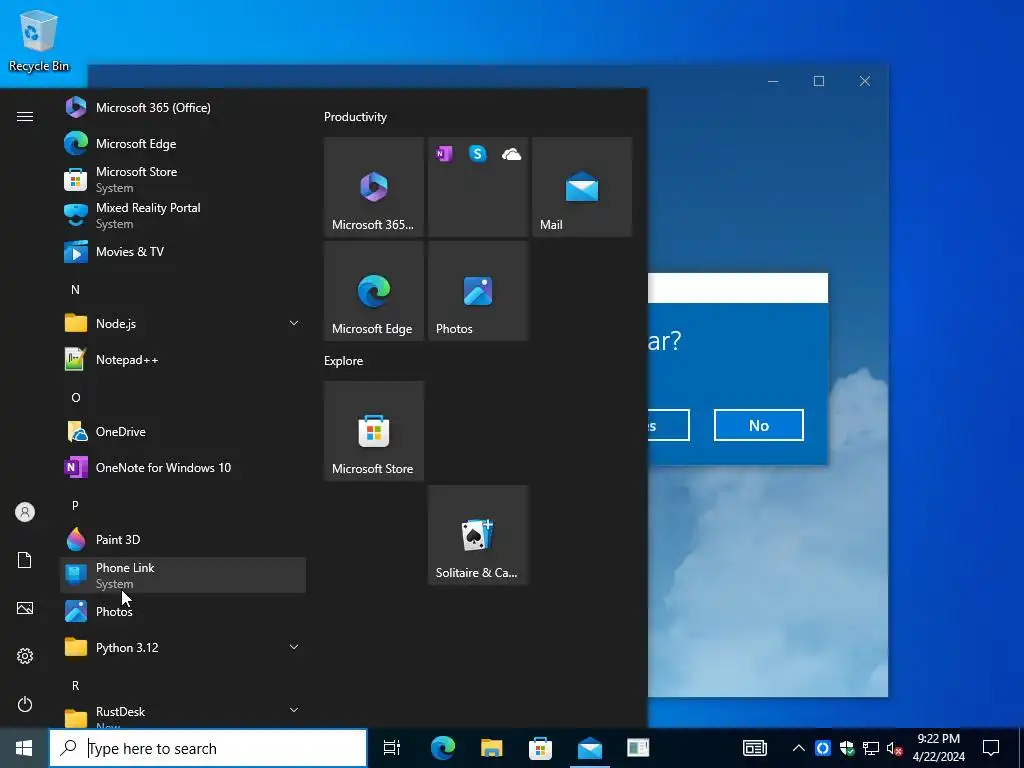
Task: Open the Skype icon in the tile folder
Action: click(x=478, y=154)
